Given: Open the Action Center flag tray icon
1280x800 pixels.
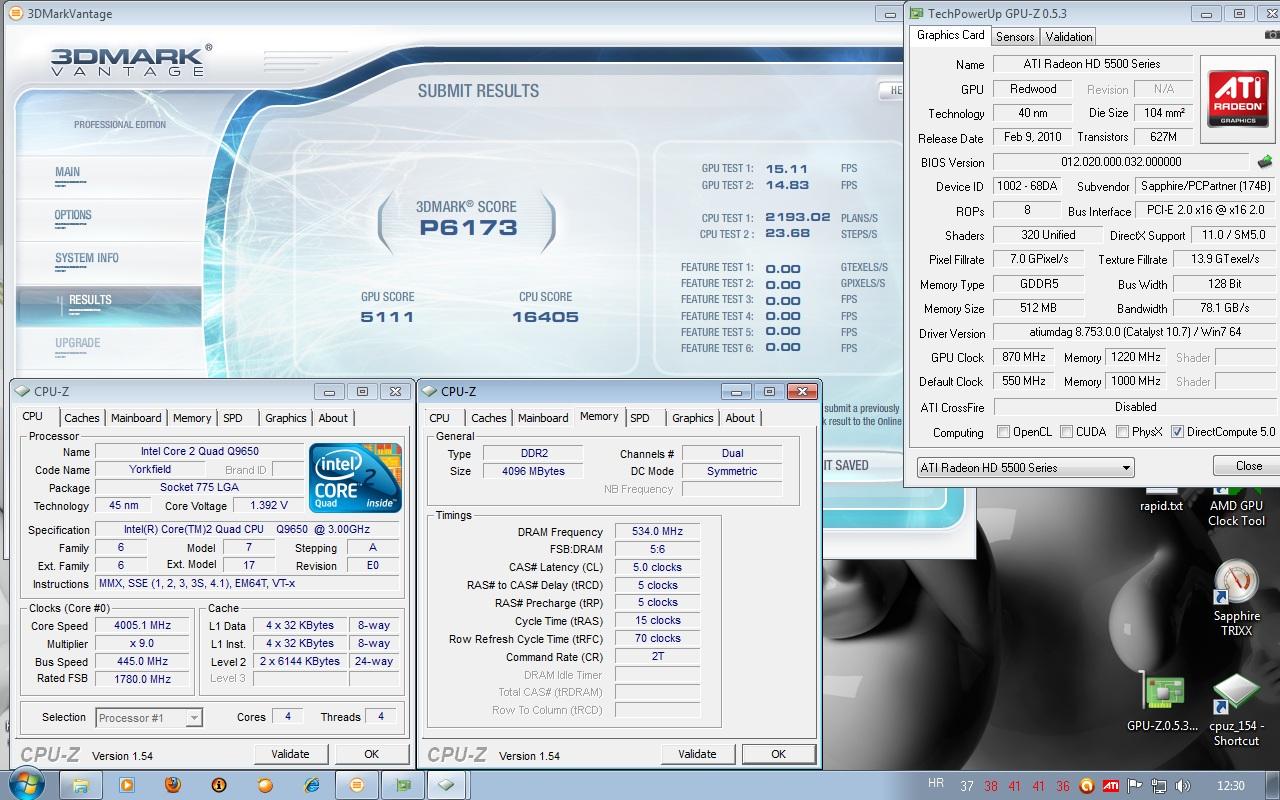Looking at the screenshot, I should [1136, 786].
